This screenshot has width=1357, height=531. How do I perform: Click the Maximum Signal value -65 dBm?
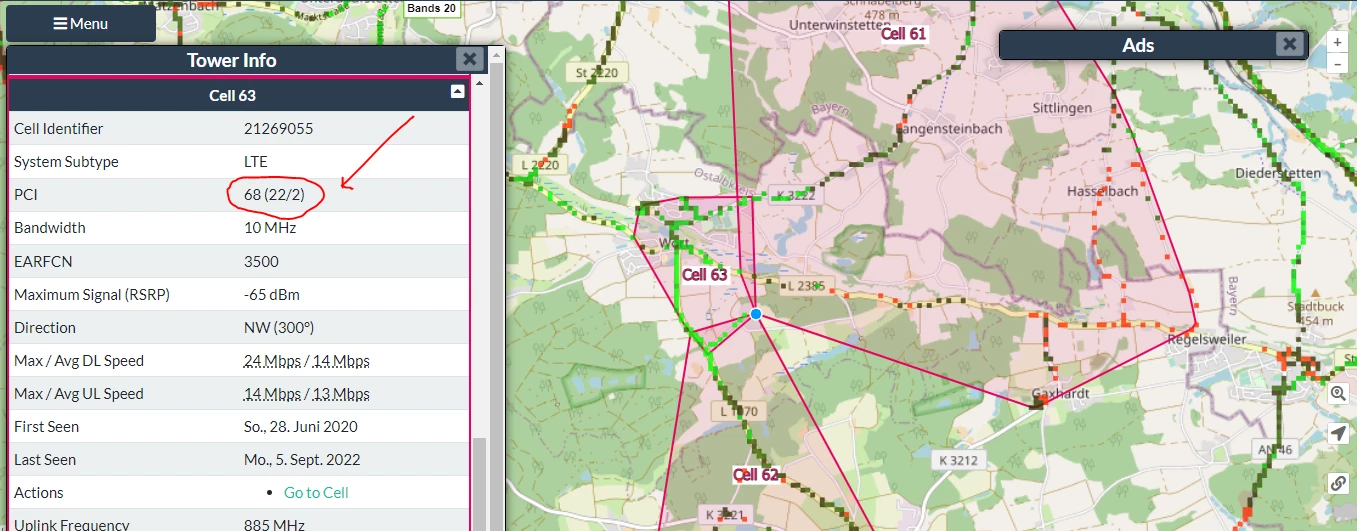pyautogui.click(x=272, y=294)
